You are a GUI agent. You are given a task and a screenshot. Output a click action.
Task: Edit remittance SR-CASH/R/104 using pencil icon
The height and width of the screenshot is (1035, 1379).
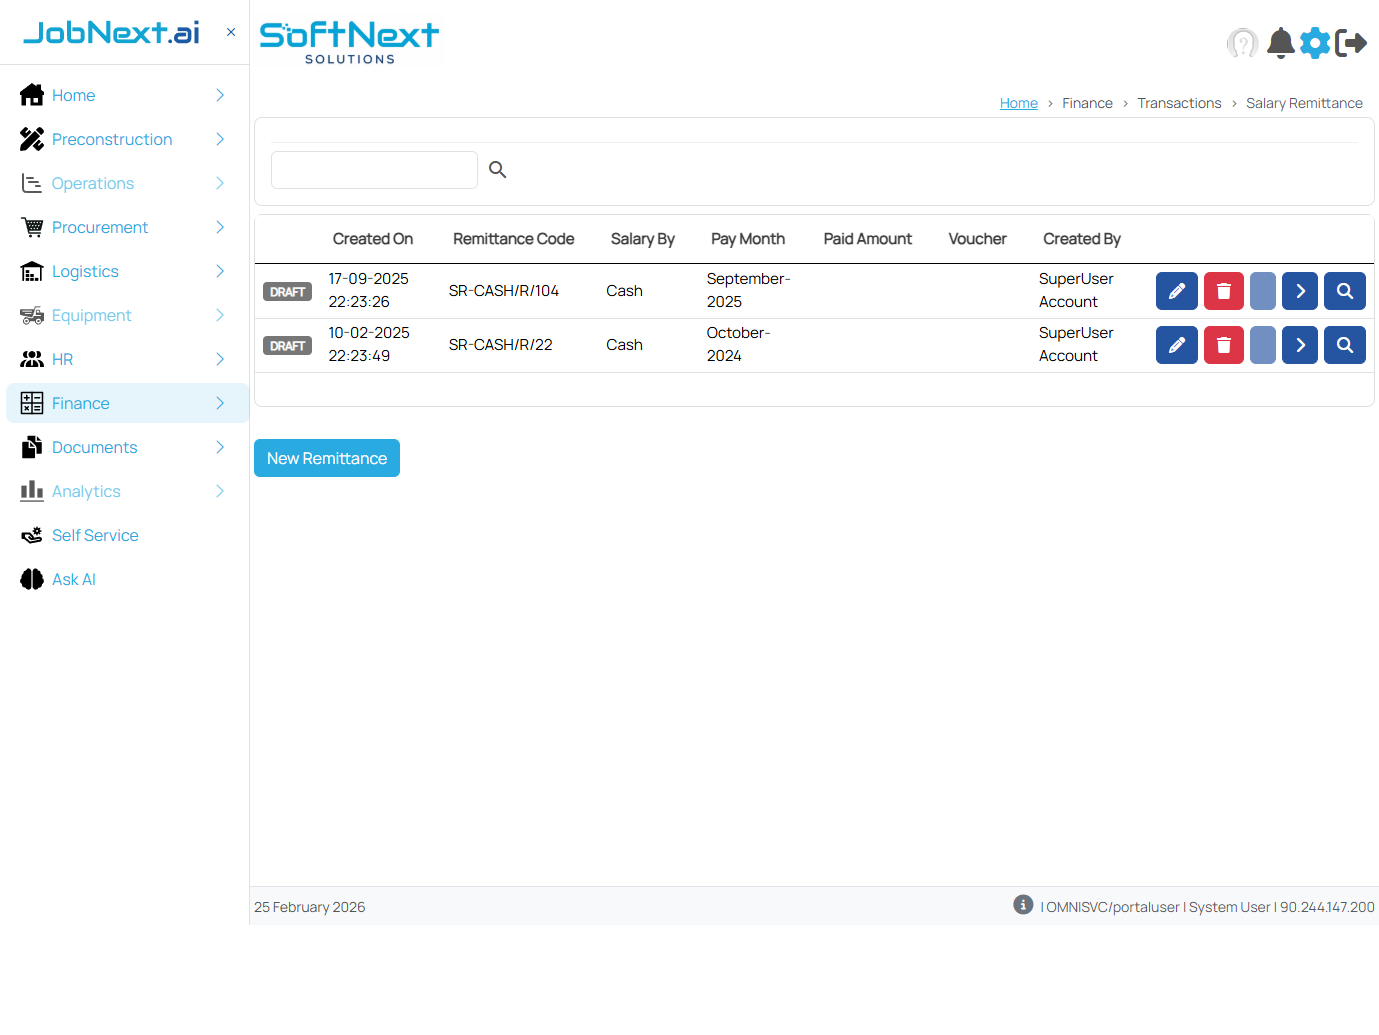pos(1176,291)
